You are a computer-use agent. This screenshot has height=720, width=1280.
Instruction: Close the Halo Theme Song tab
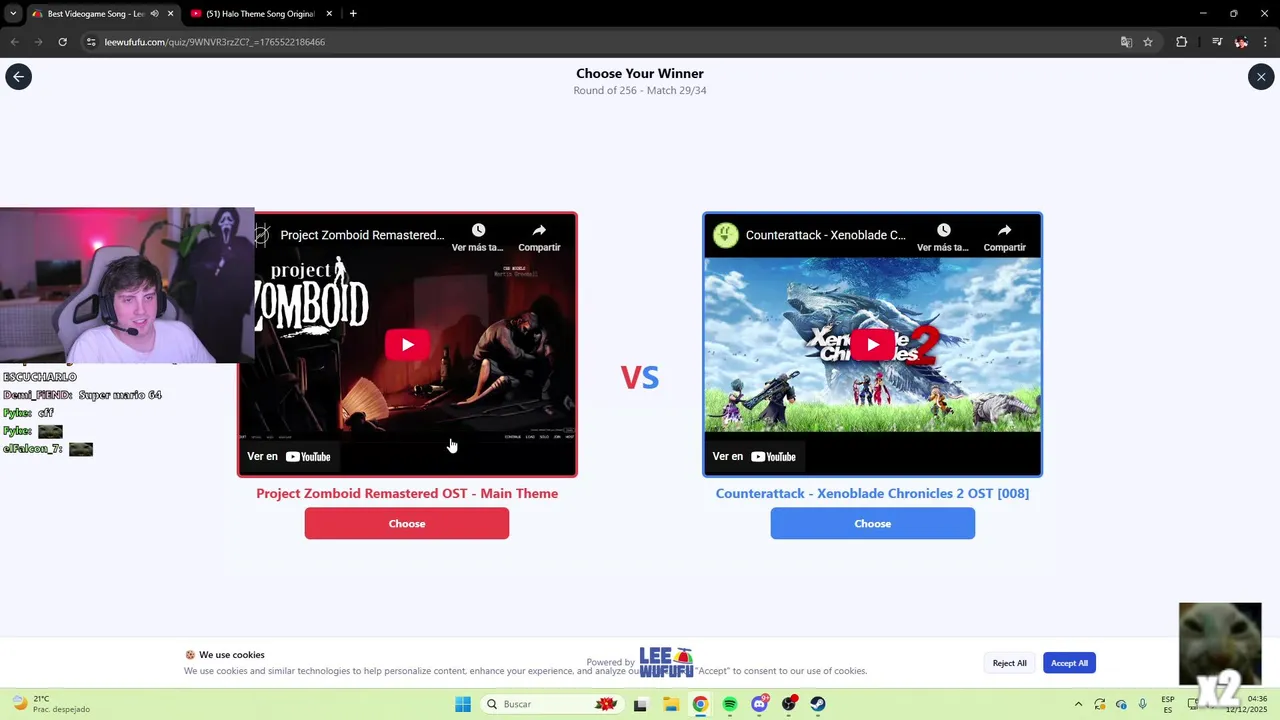[329, 14]
